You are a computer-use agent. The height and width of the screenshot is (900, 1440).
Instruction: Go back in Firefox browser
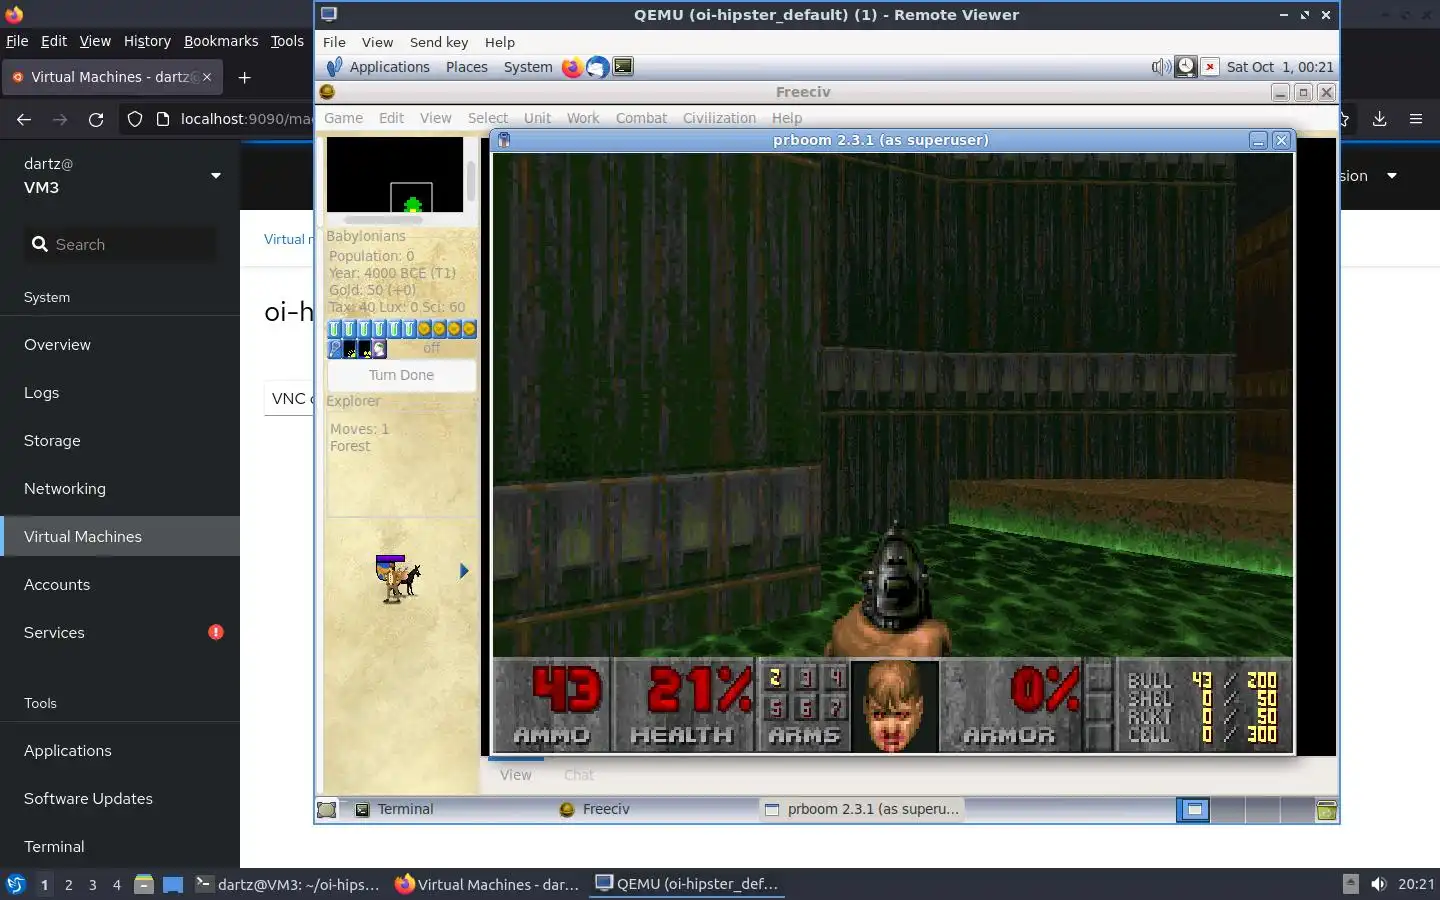coord(24,119)
